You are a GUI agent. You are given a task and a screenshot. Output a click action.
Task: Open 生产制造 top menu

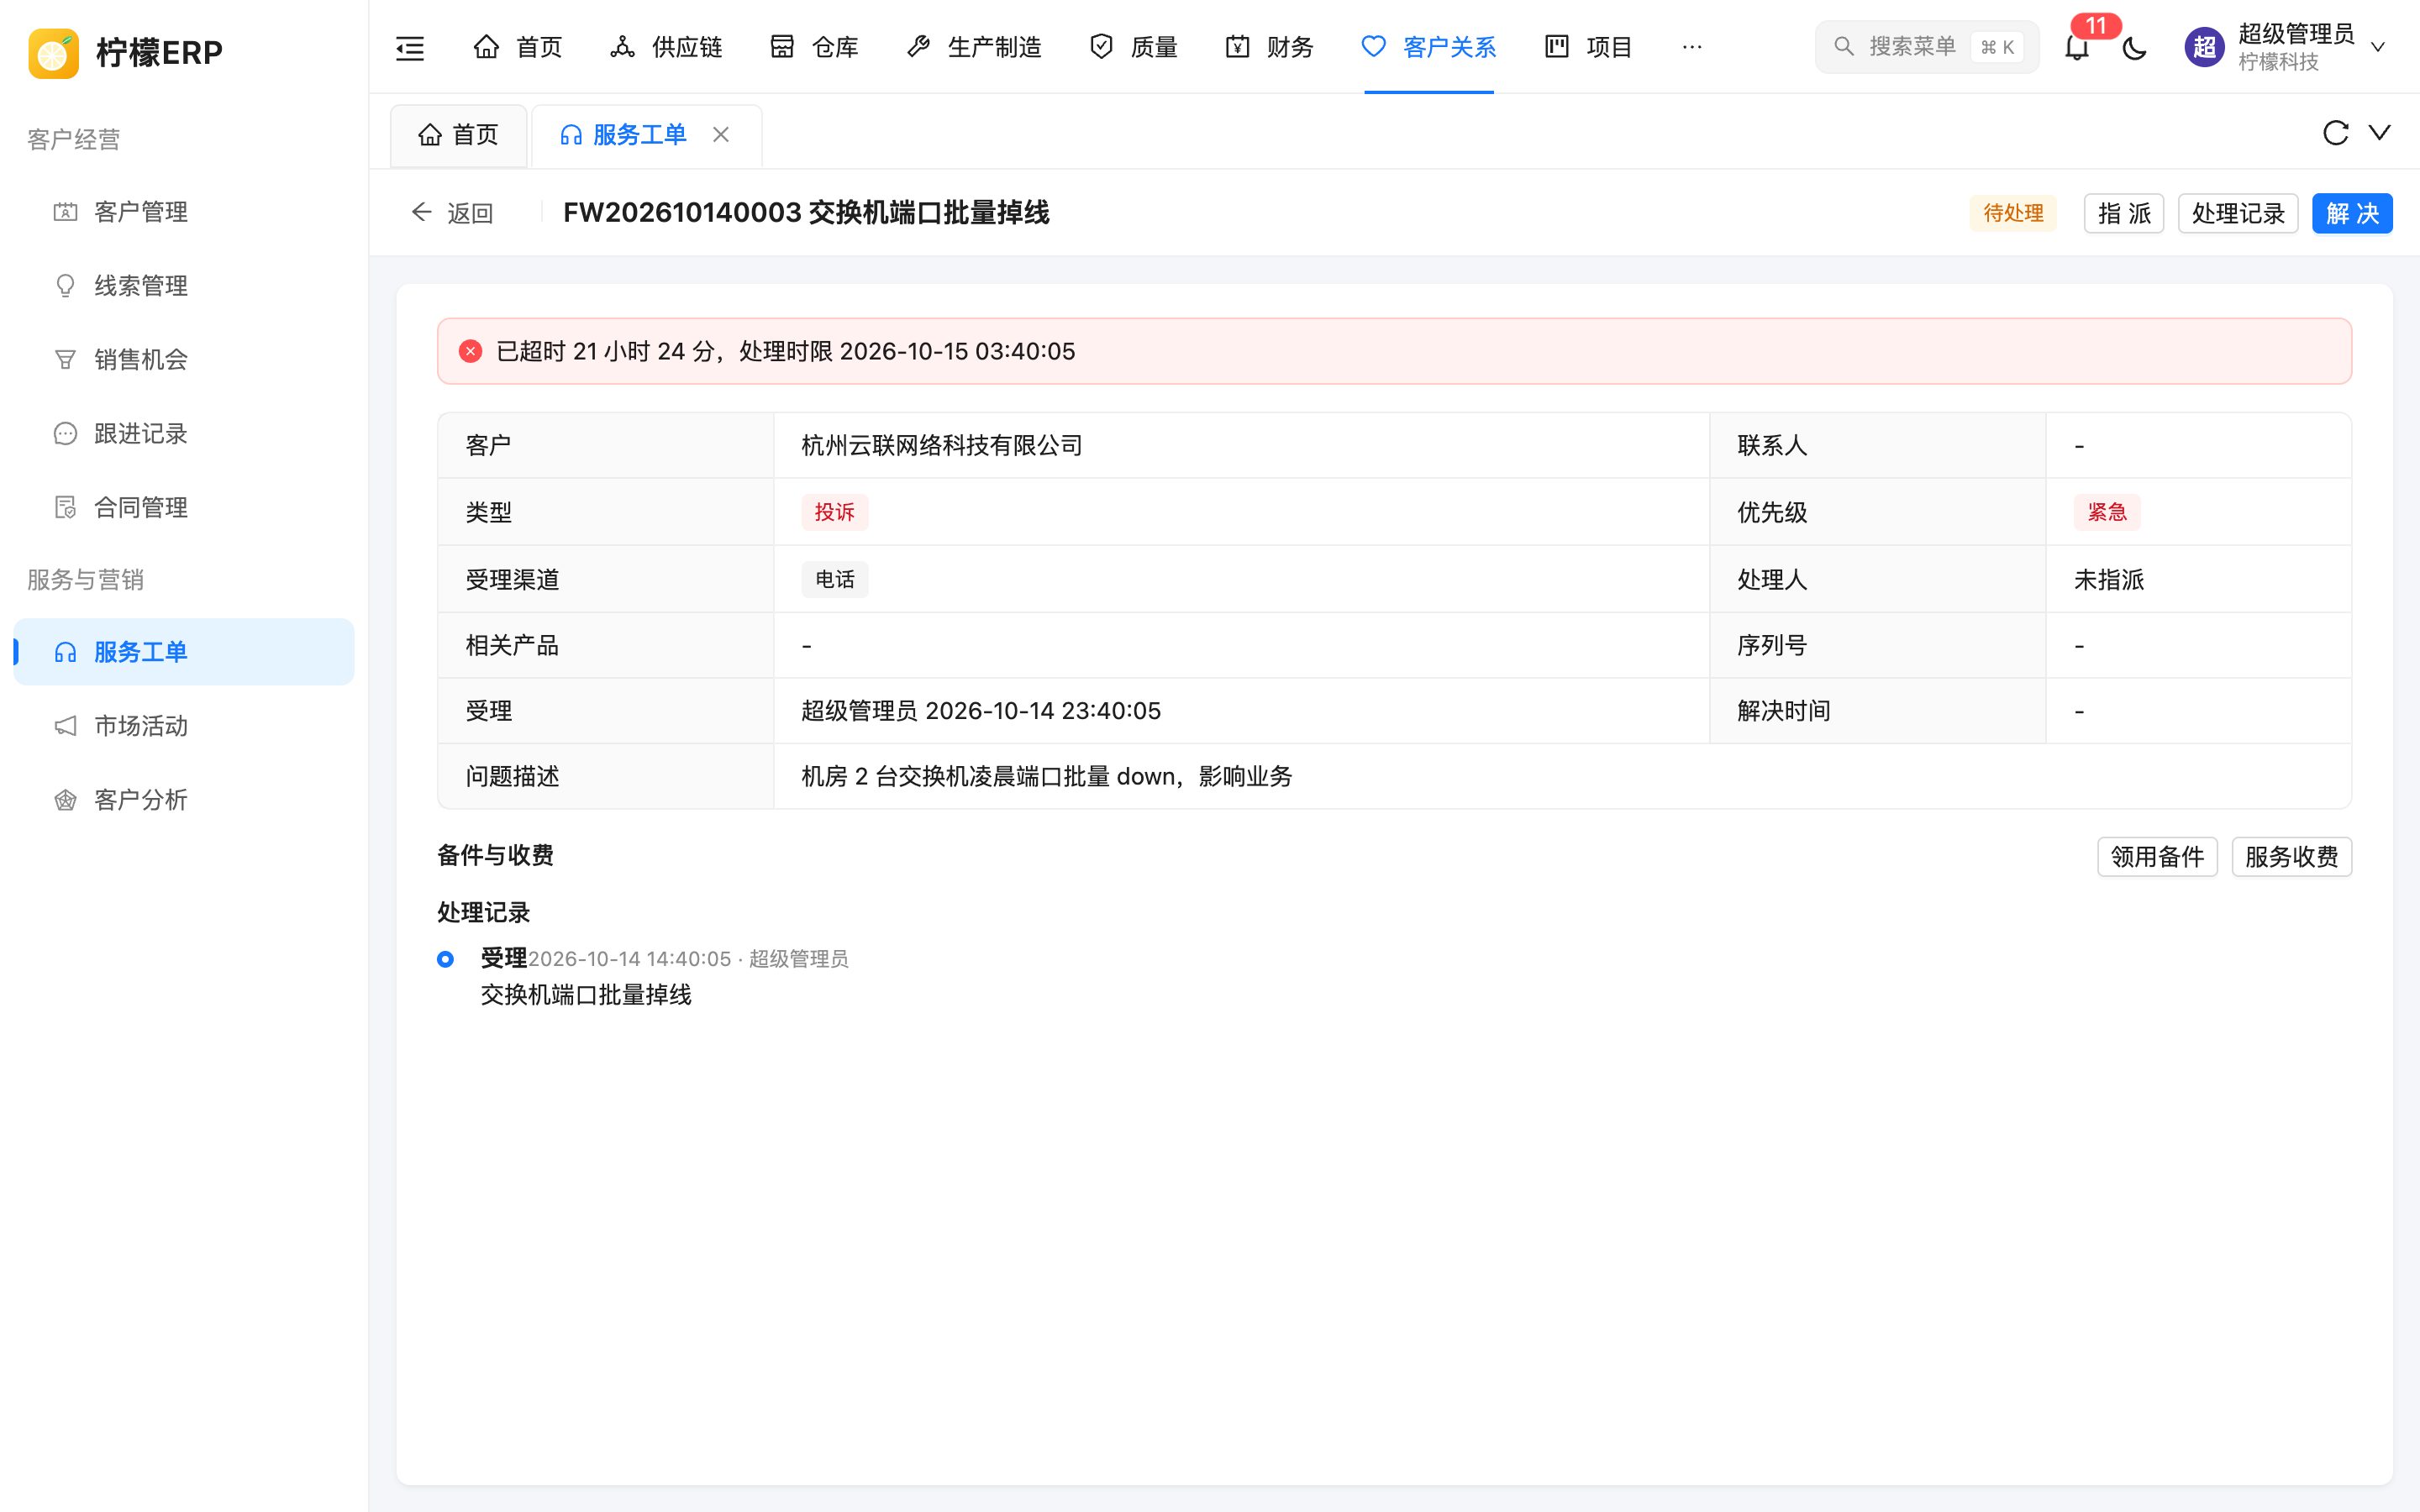coord(973,47)
